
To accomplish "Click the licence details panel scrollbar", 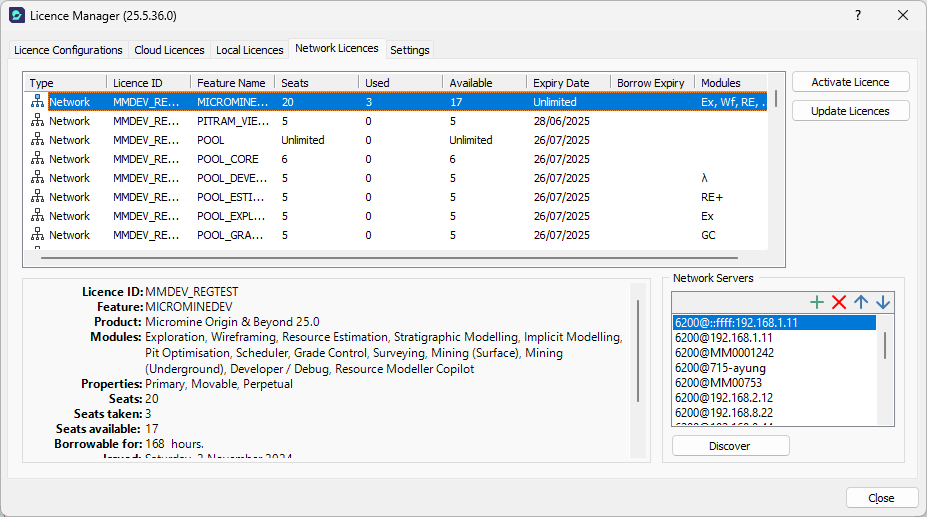I will [638, 351].
